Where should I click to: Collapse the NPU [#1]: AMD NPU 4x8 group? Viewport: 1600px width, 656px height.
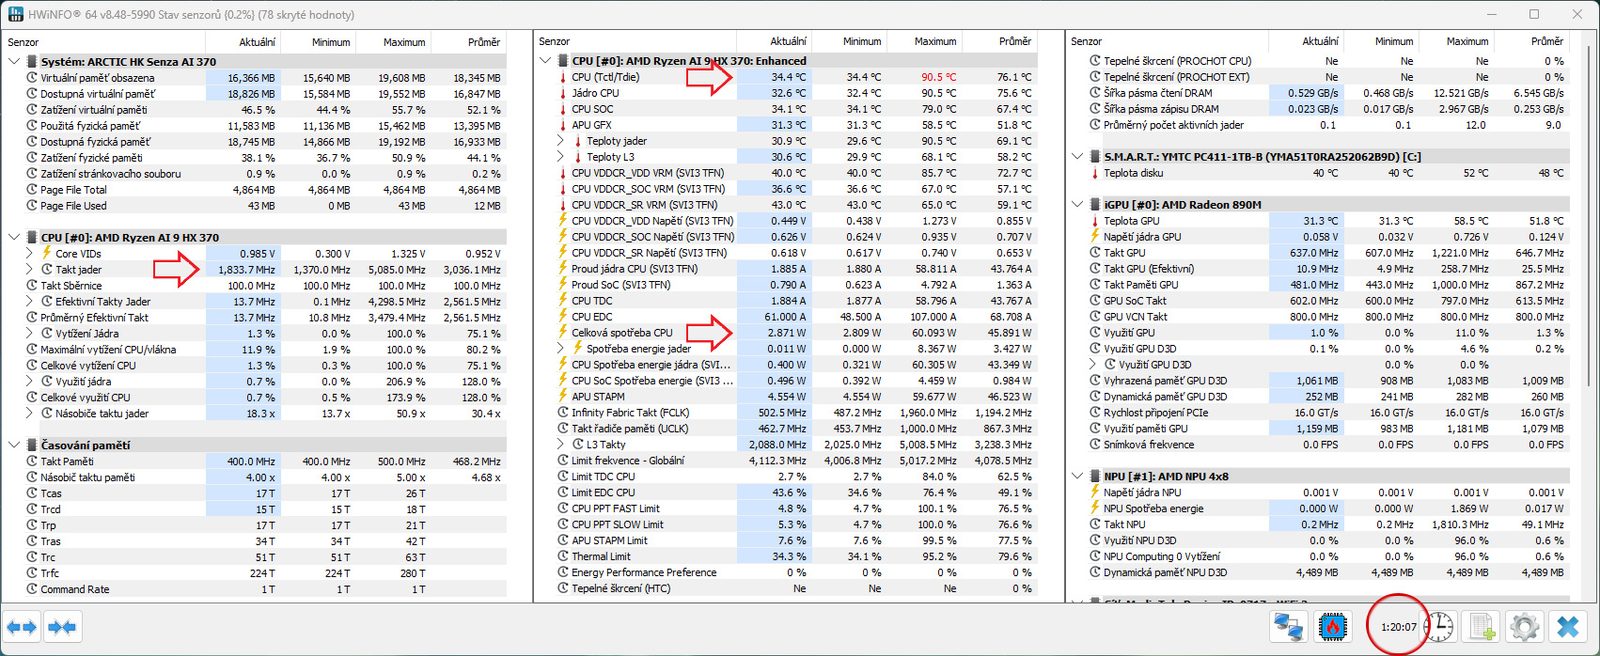pos(1077,476)
